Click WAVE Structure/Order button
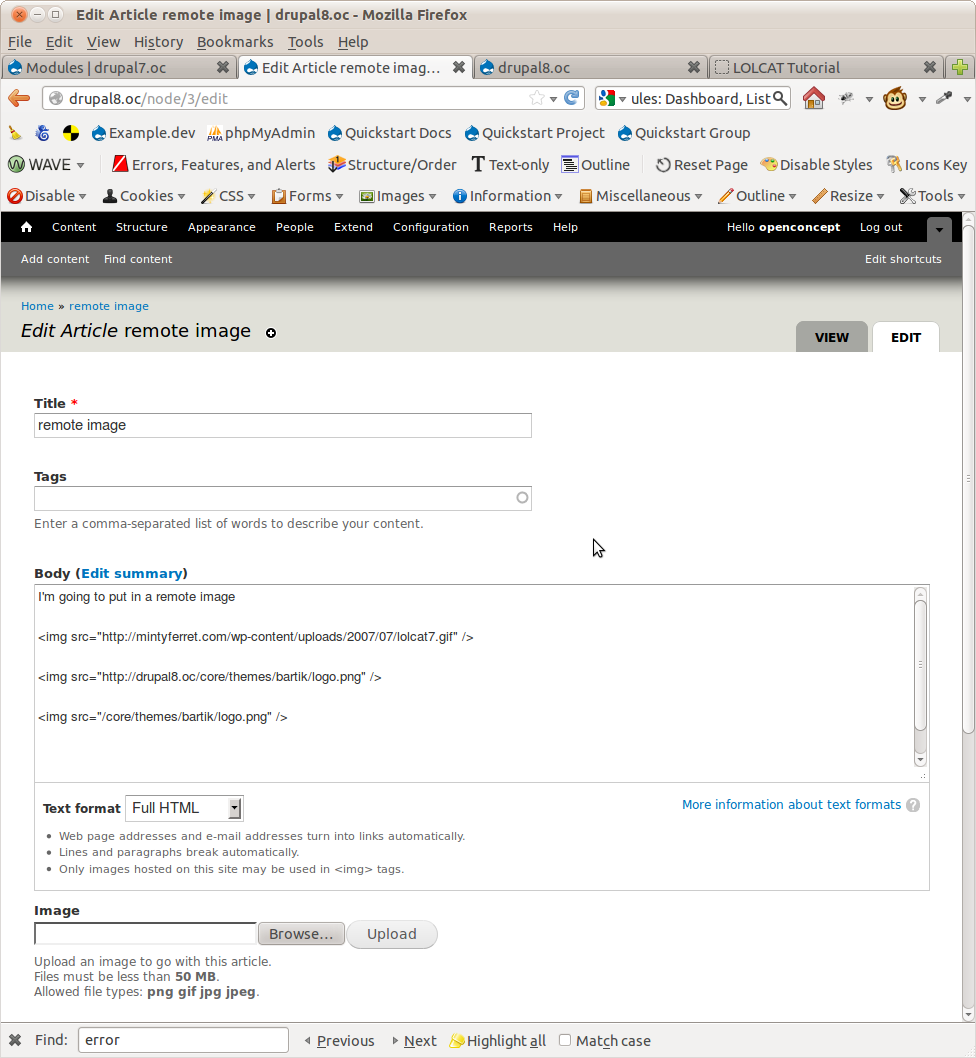 392,165
